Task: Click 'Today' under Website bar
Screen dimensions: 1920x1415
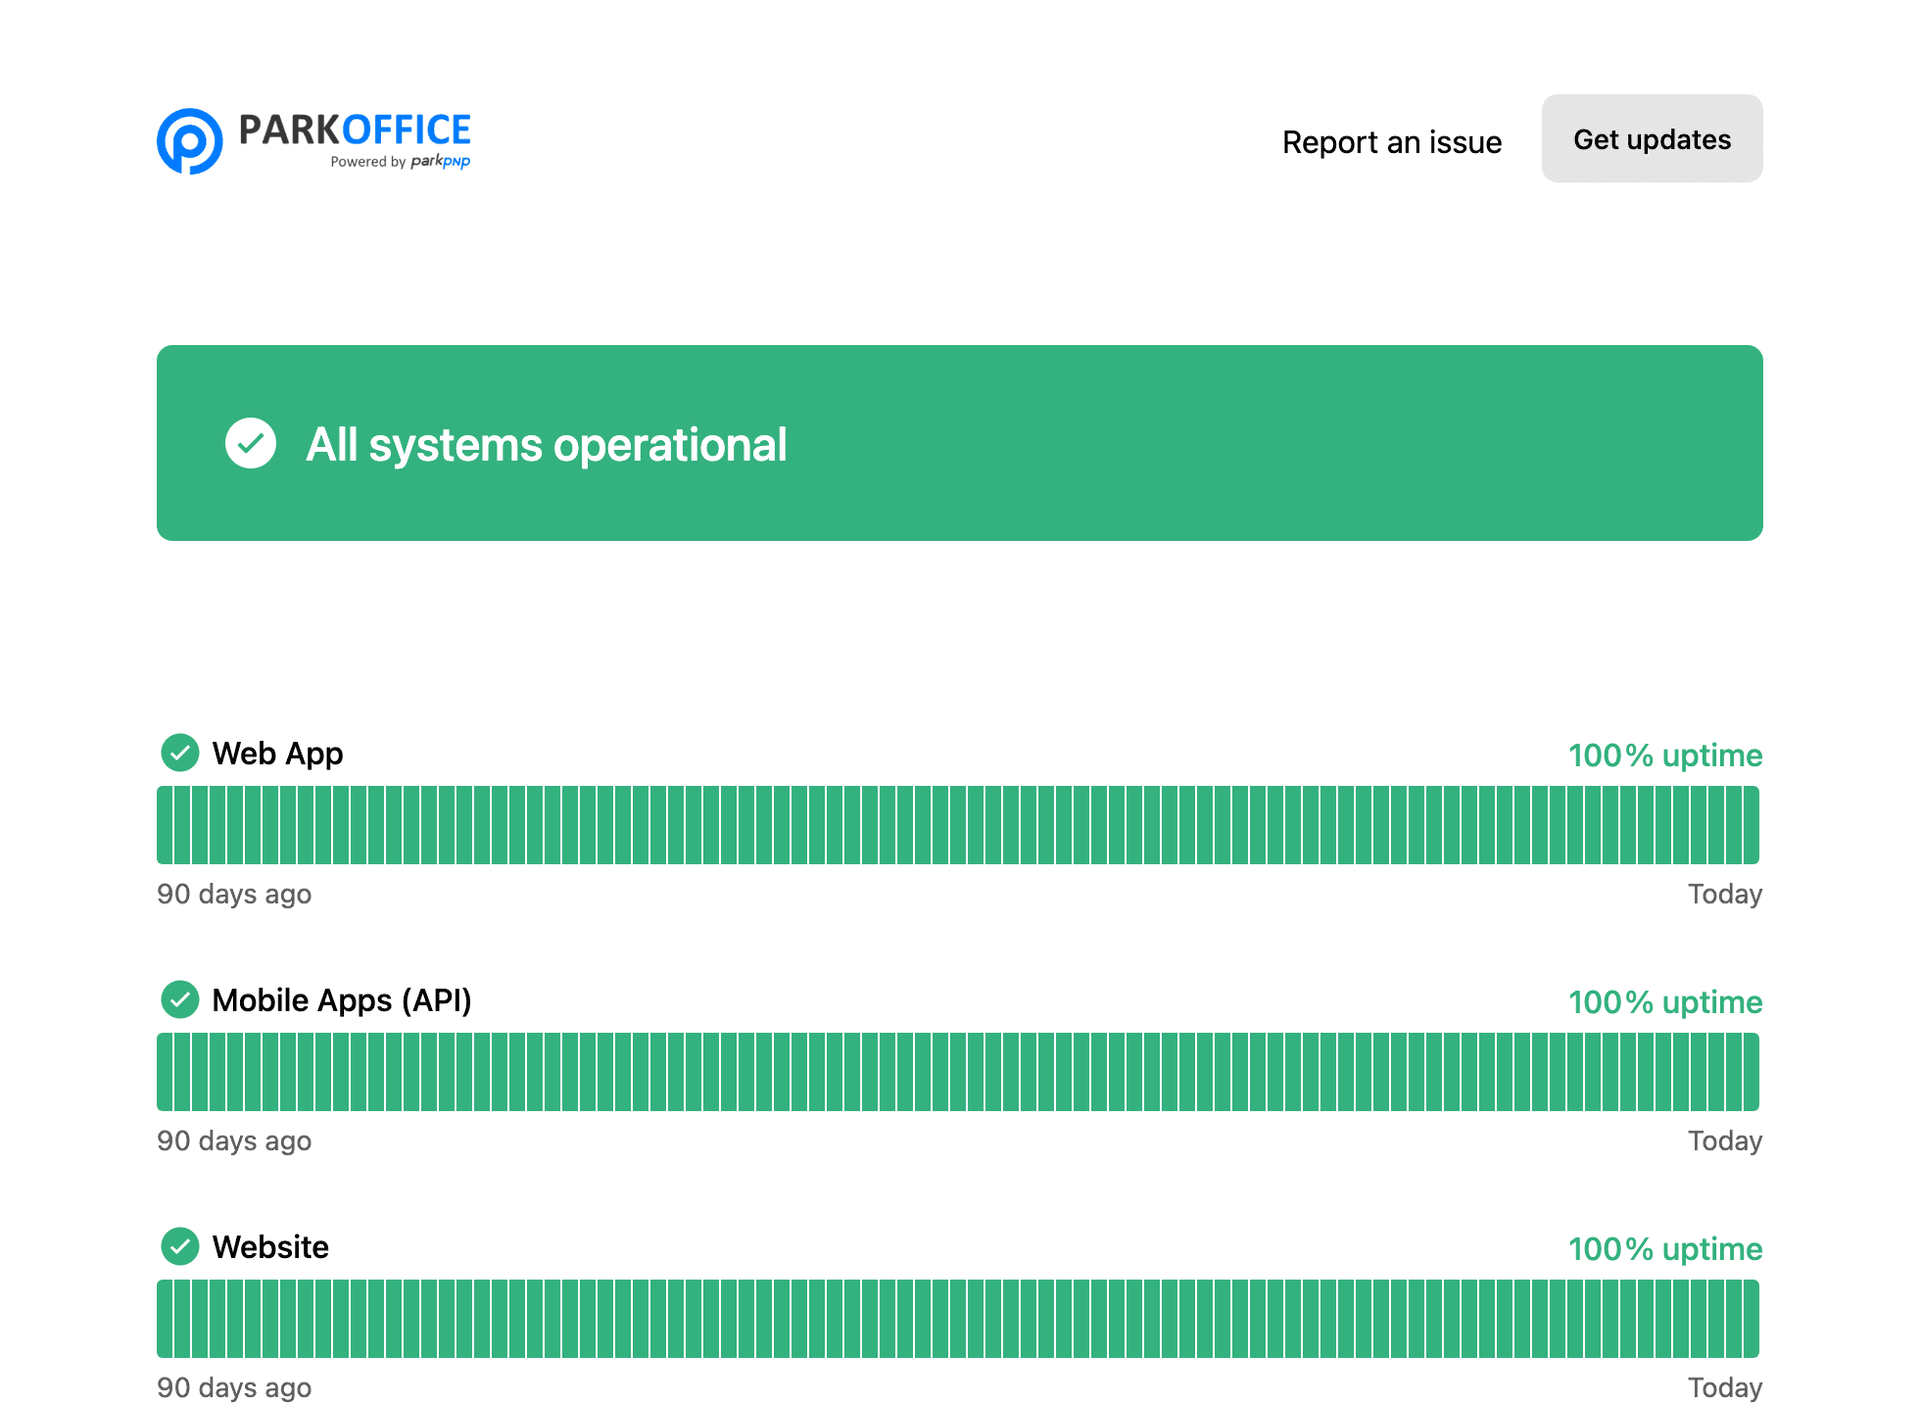Action: pyautogui.click(x=1724, y=1388)
